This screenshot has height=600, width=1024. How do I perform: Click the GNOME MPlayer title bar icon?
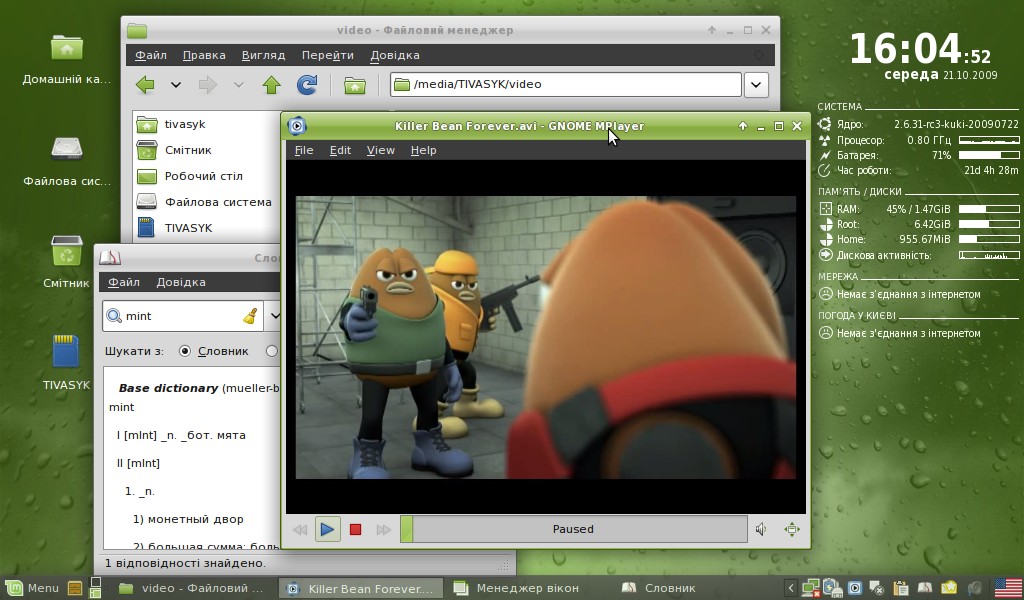click(x=296, y=125)
